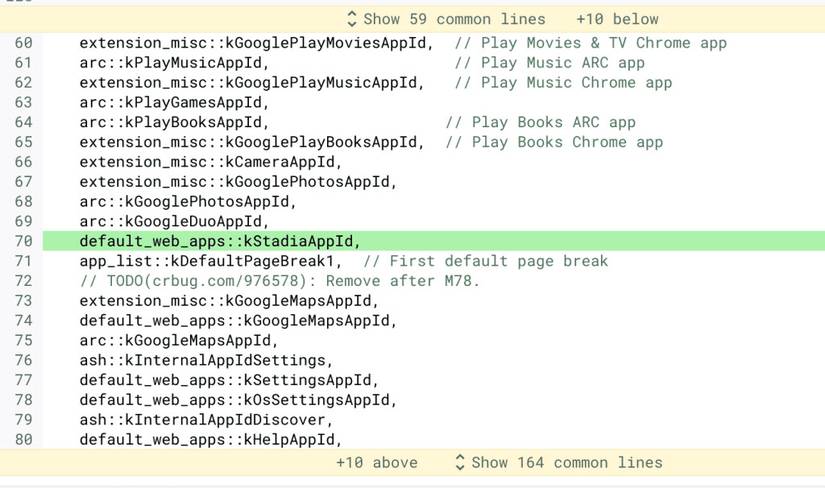Click extension_misc::kGooglePlayMoviesAppId code
This screenshot has width=825, height=488.
click(256, 43)
